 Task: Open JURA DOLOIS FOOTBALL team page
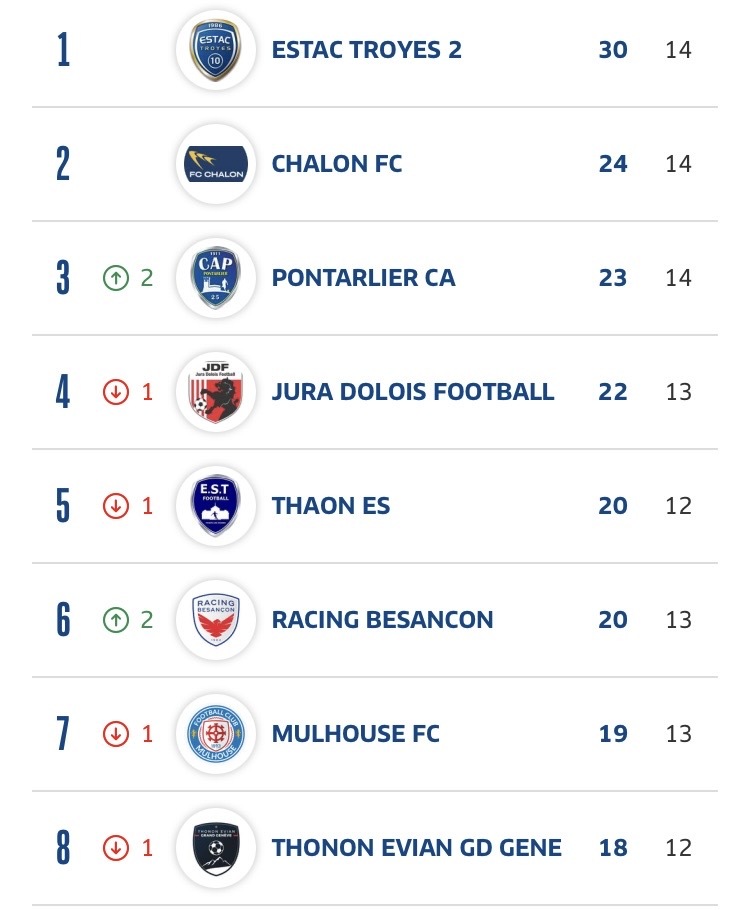point(412,392)
